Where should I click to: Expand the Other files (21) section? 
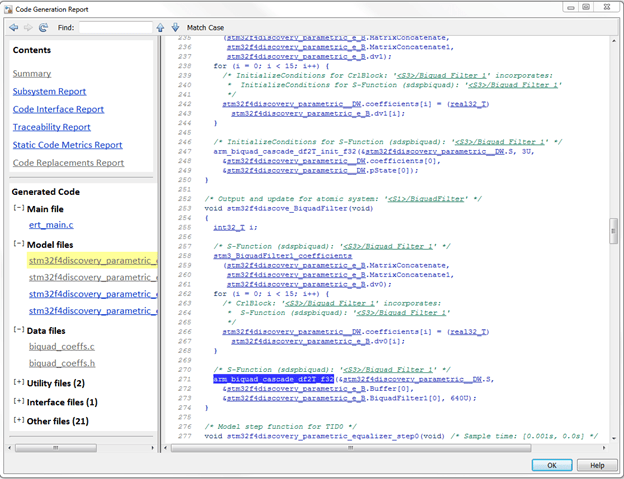point(19,420)
